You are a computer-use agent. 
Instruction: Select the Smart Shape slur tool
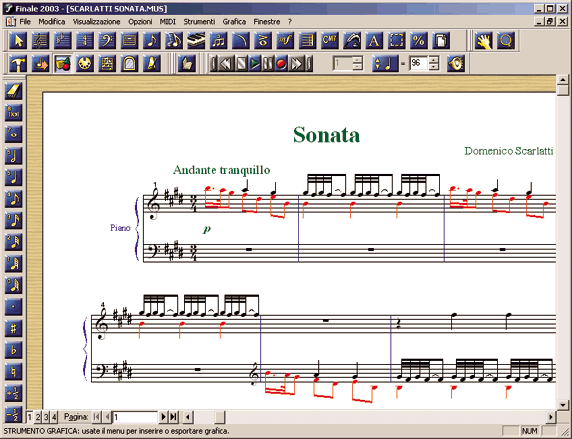pyautogui.click(x=240, y=41)
